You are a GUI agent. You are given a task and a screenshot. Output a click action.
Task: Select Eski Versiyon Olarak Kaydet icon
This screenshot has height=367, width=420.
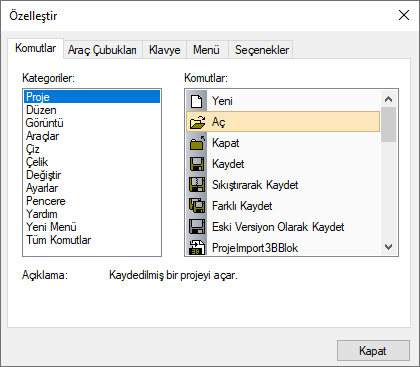(197, 227)
